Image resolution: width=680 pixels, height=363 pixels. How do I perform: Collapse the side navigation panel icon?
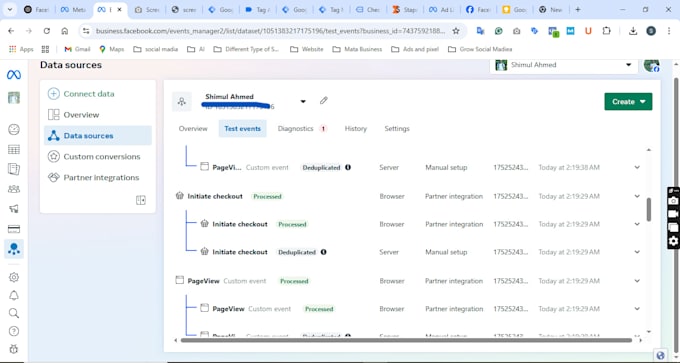coord(141,200)
